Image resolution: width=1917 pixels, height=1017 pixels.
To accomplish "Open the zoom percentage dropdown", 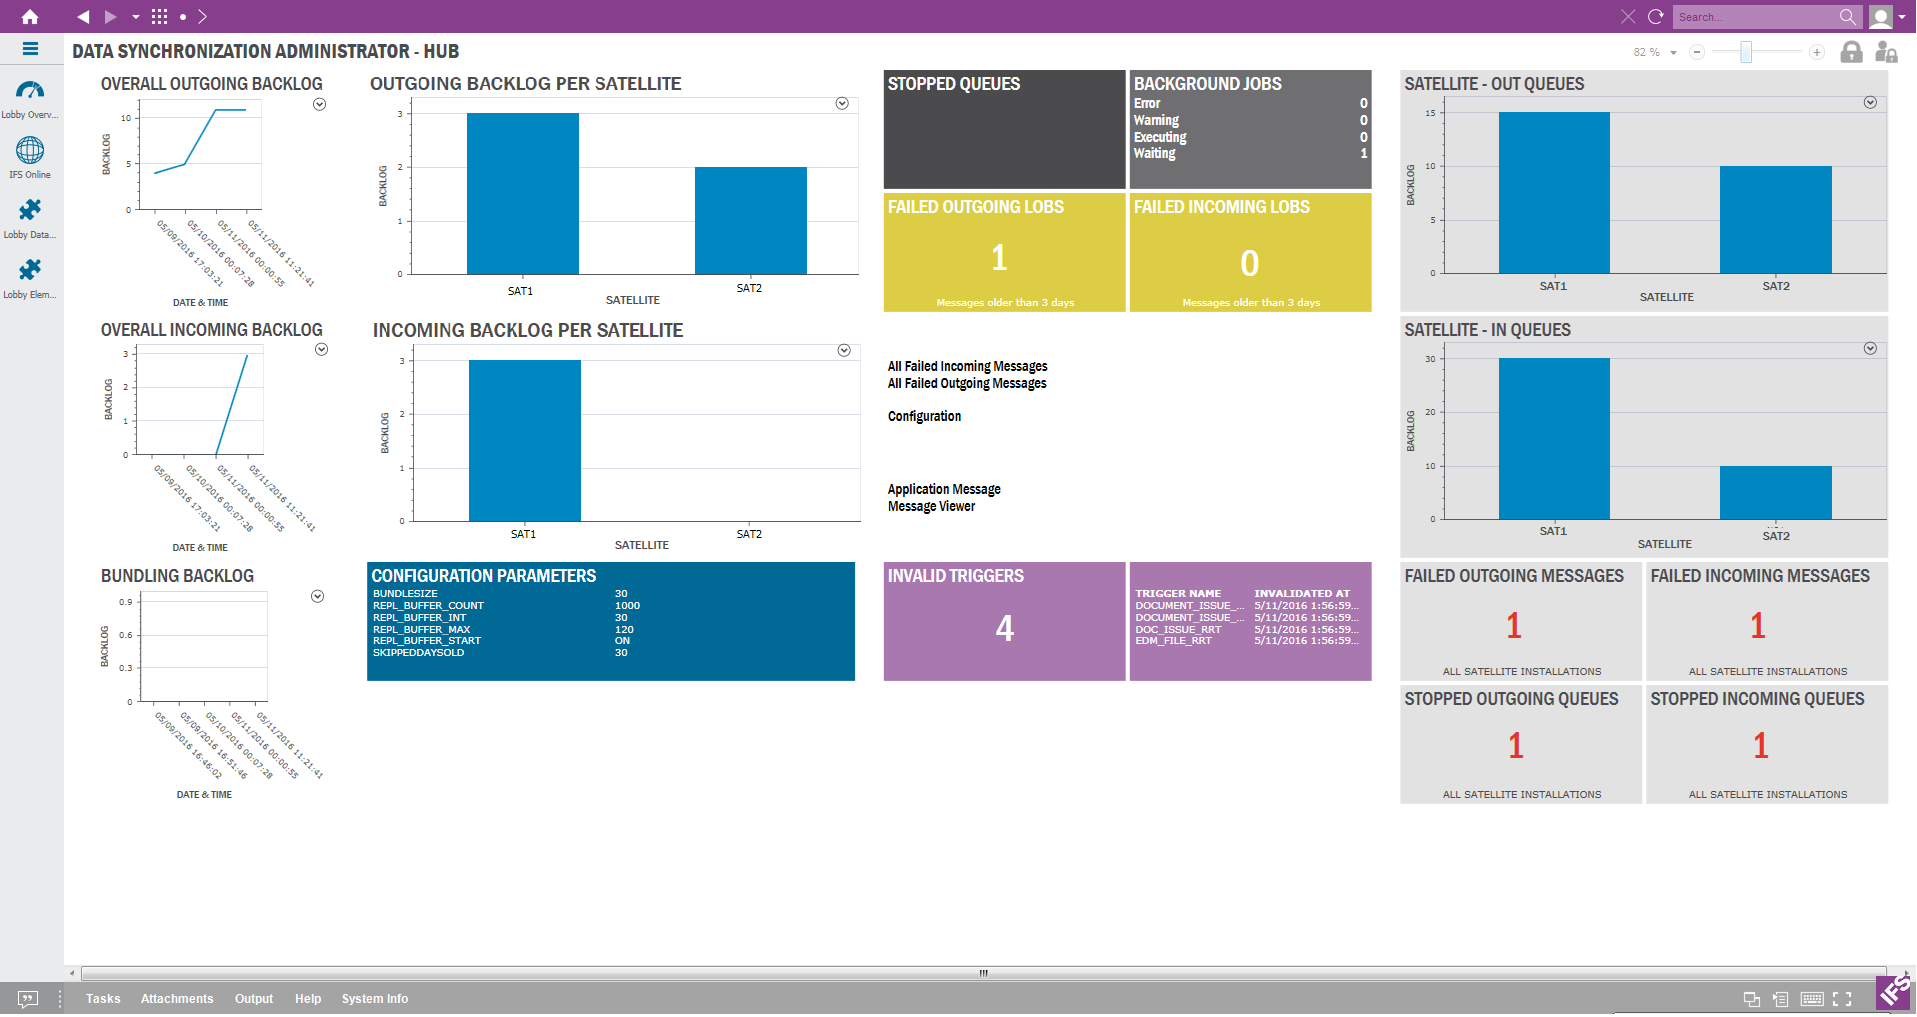I will pyautogui.click(x=1673, y=53).
